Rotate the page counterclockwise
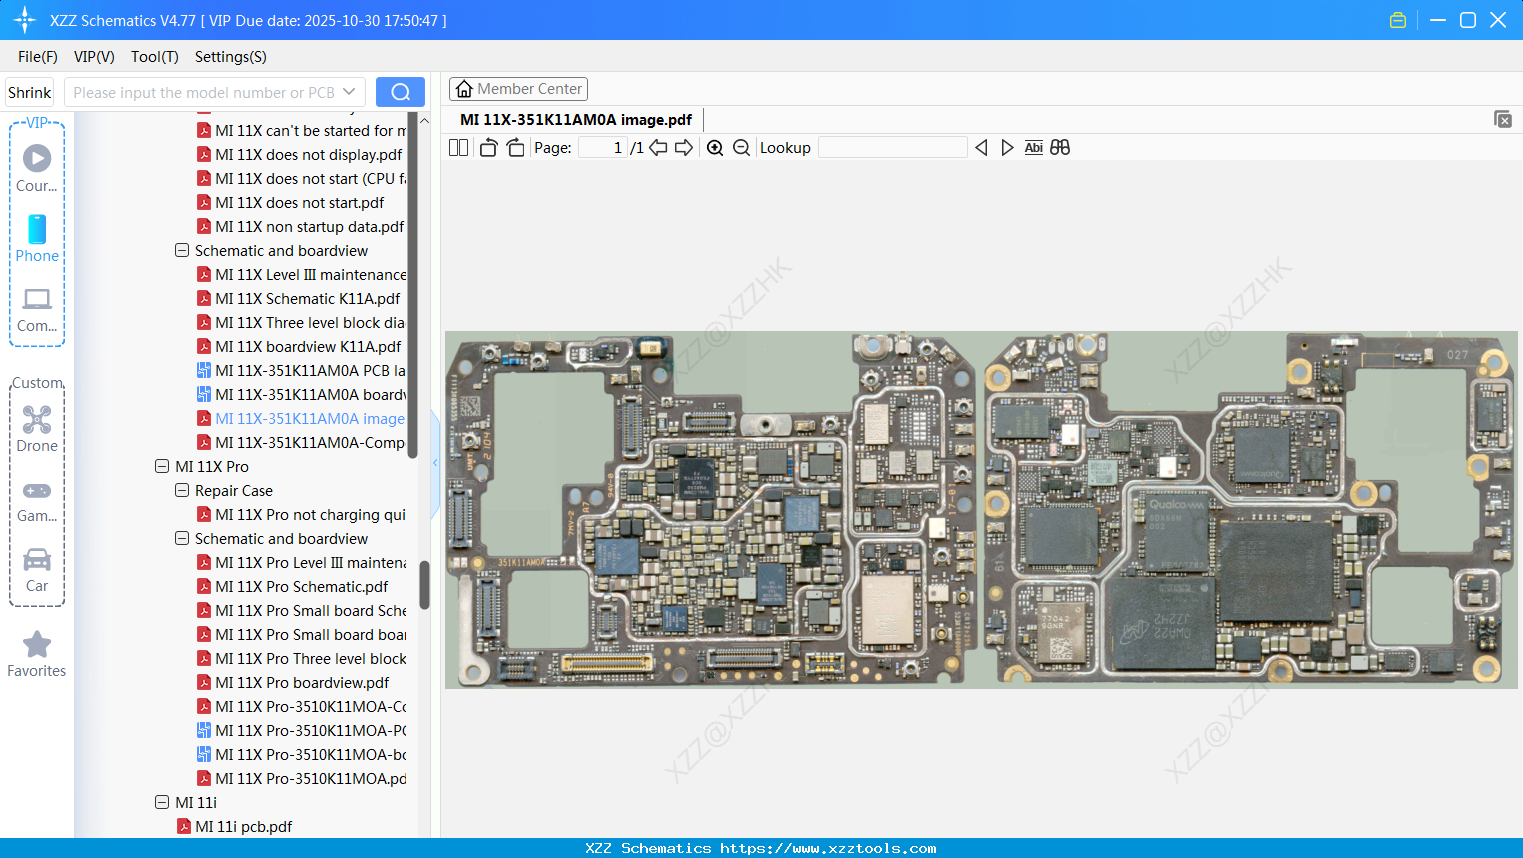Viewport: 1523px width, 858px height. click(x=487, y=147)
